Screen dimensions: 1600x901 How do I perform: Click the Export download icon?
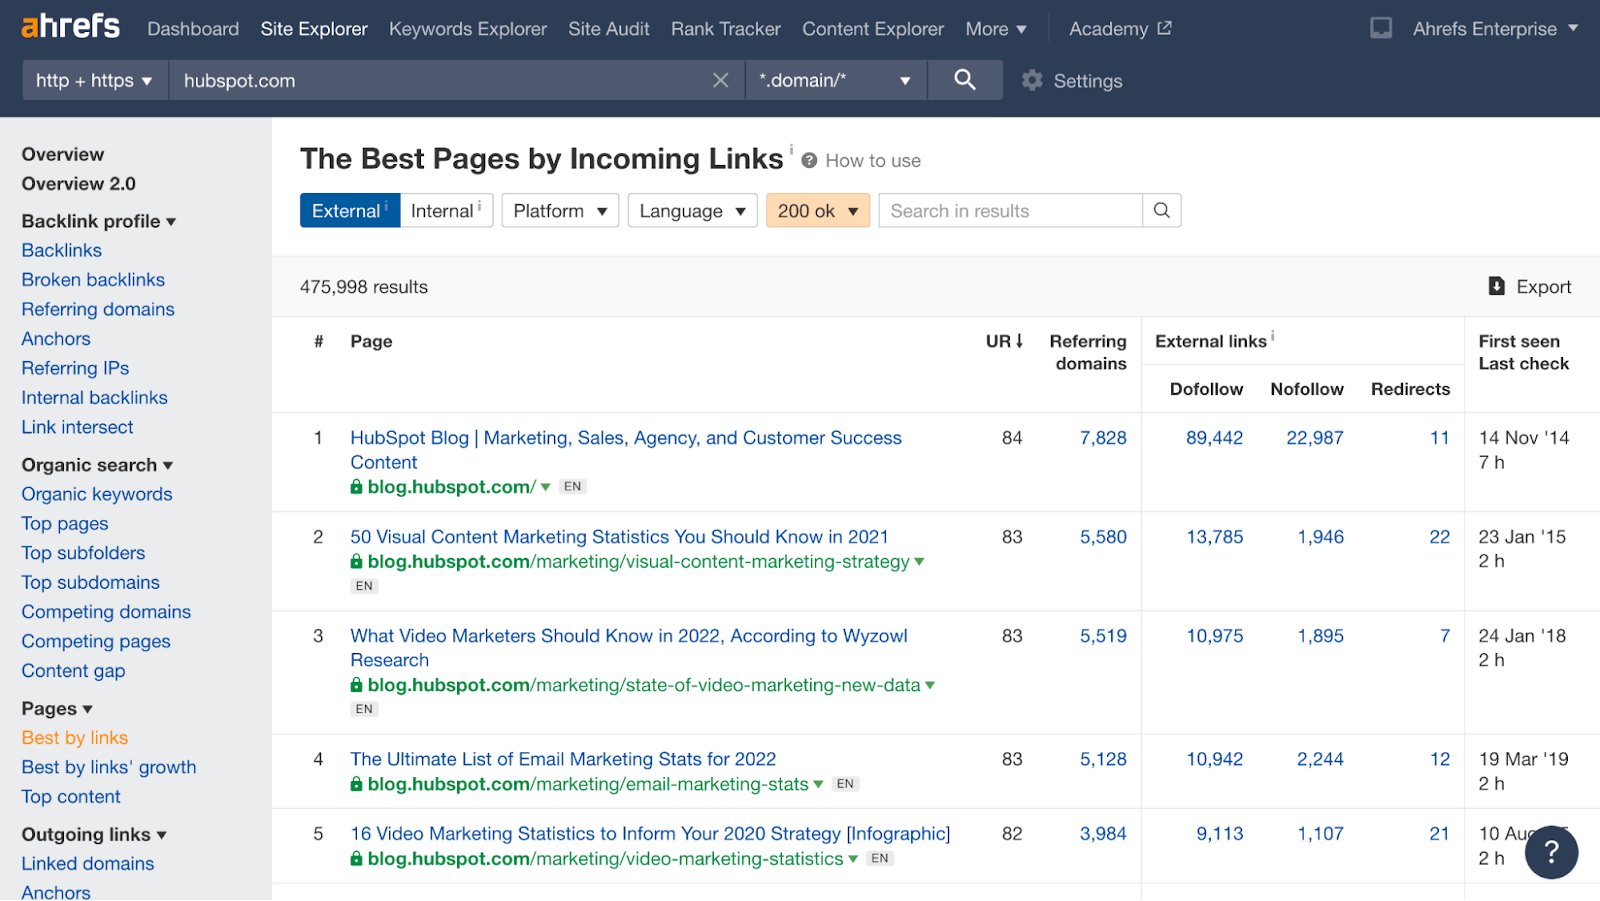coord(1496,287)
